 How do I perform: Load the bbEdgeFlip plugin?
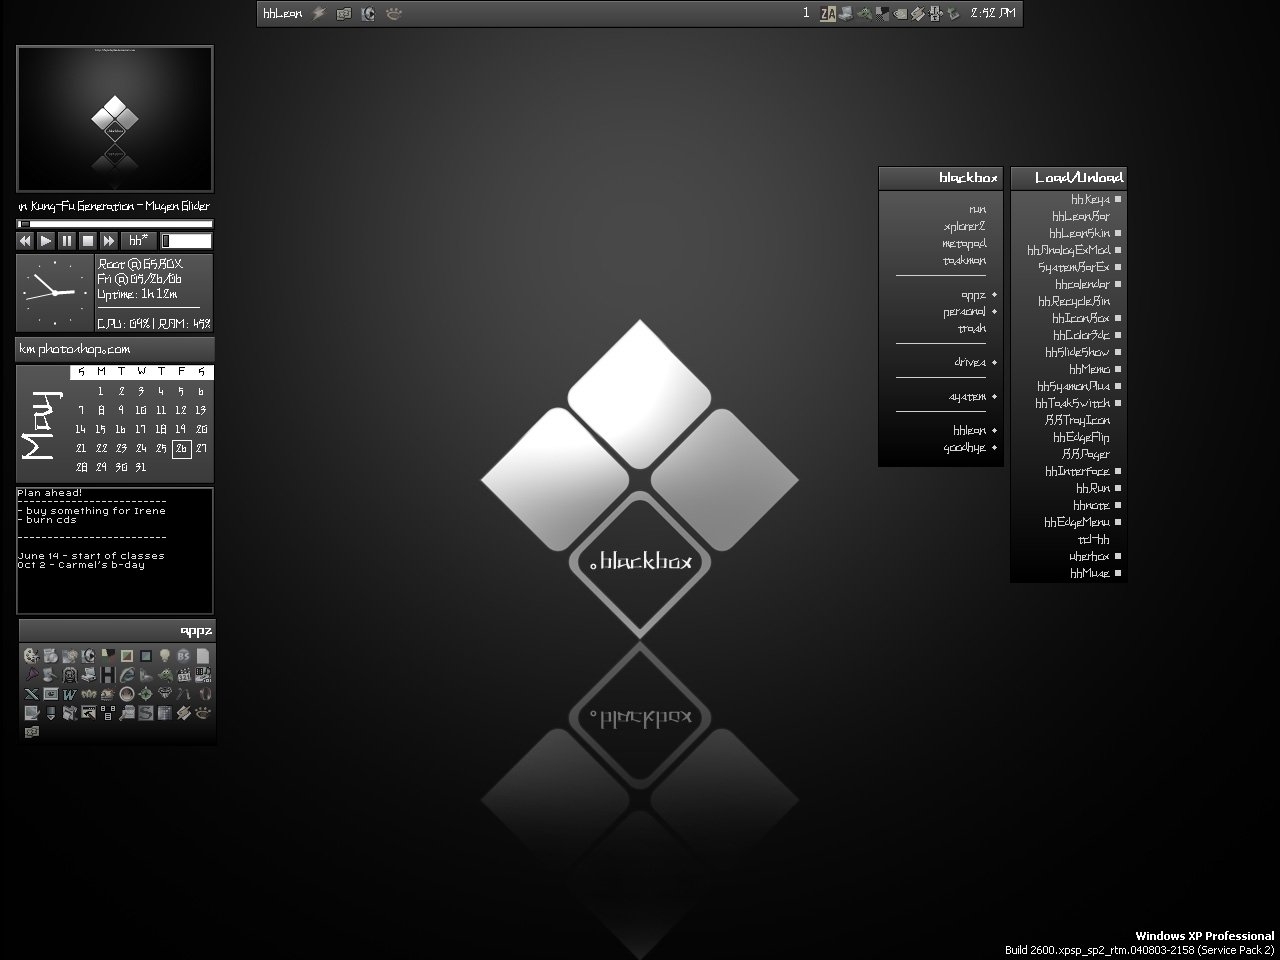point(1069,437)
